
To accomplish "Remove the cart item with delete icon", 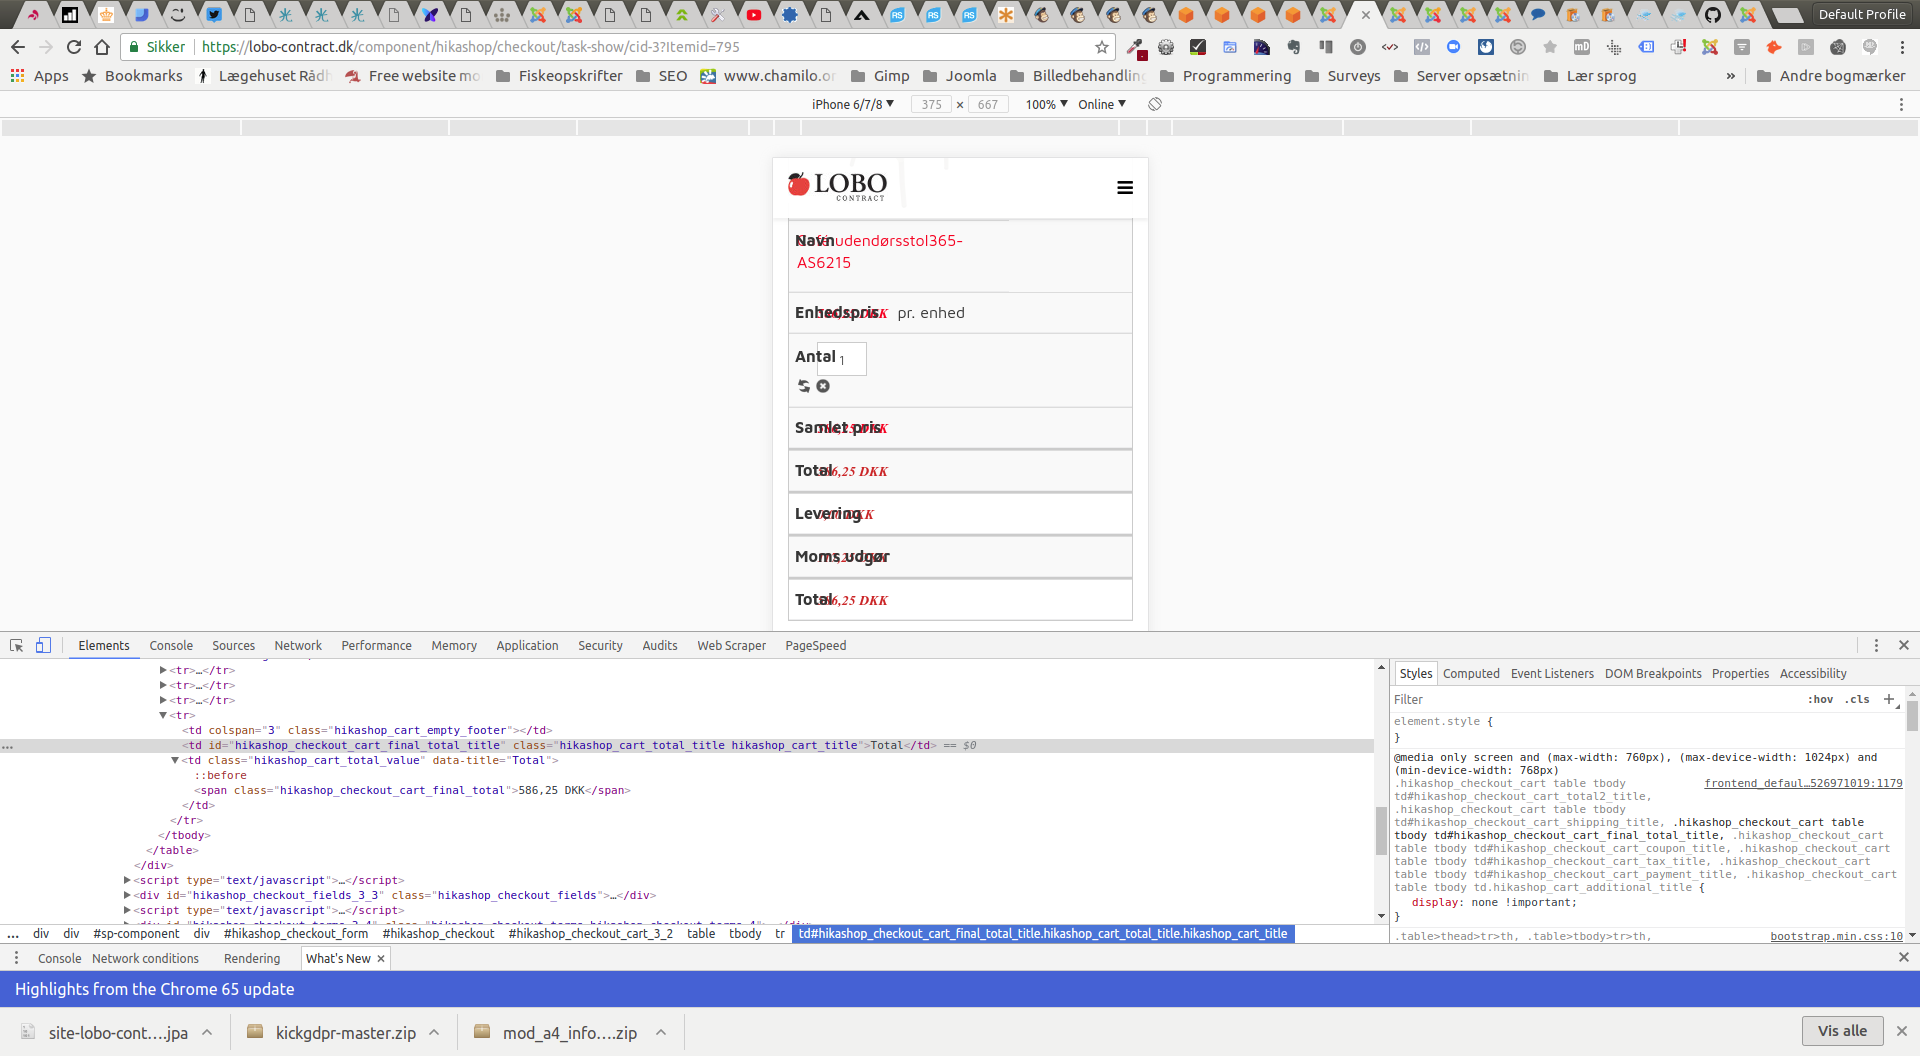I will pyautogui.click(x=823, y=386).
